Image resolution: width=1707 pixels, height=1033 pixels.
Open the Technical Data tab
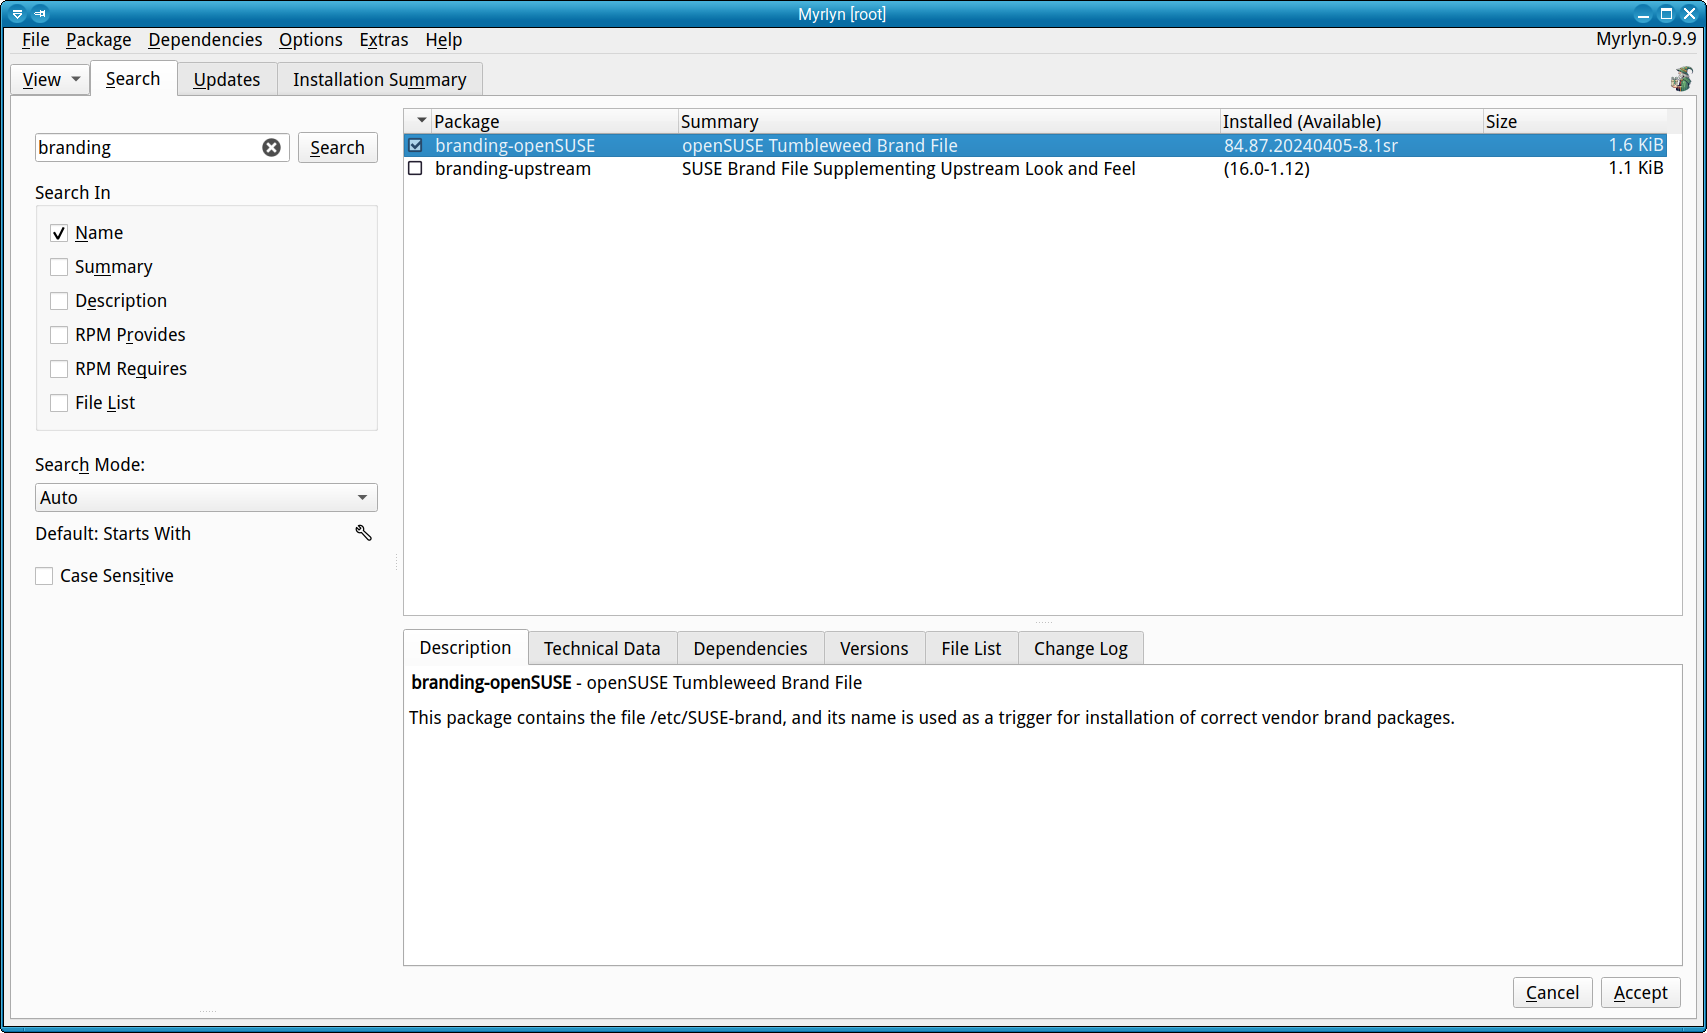tap(602, 649)
